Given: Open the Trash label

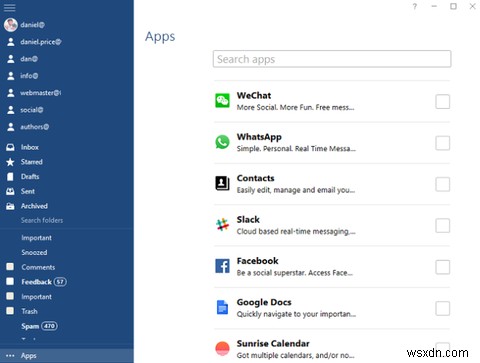Looking at the screenshot, I should (x=29, y=311).
